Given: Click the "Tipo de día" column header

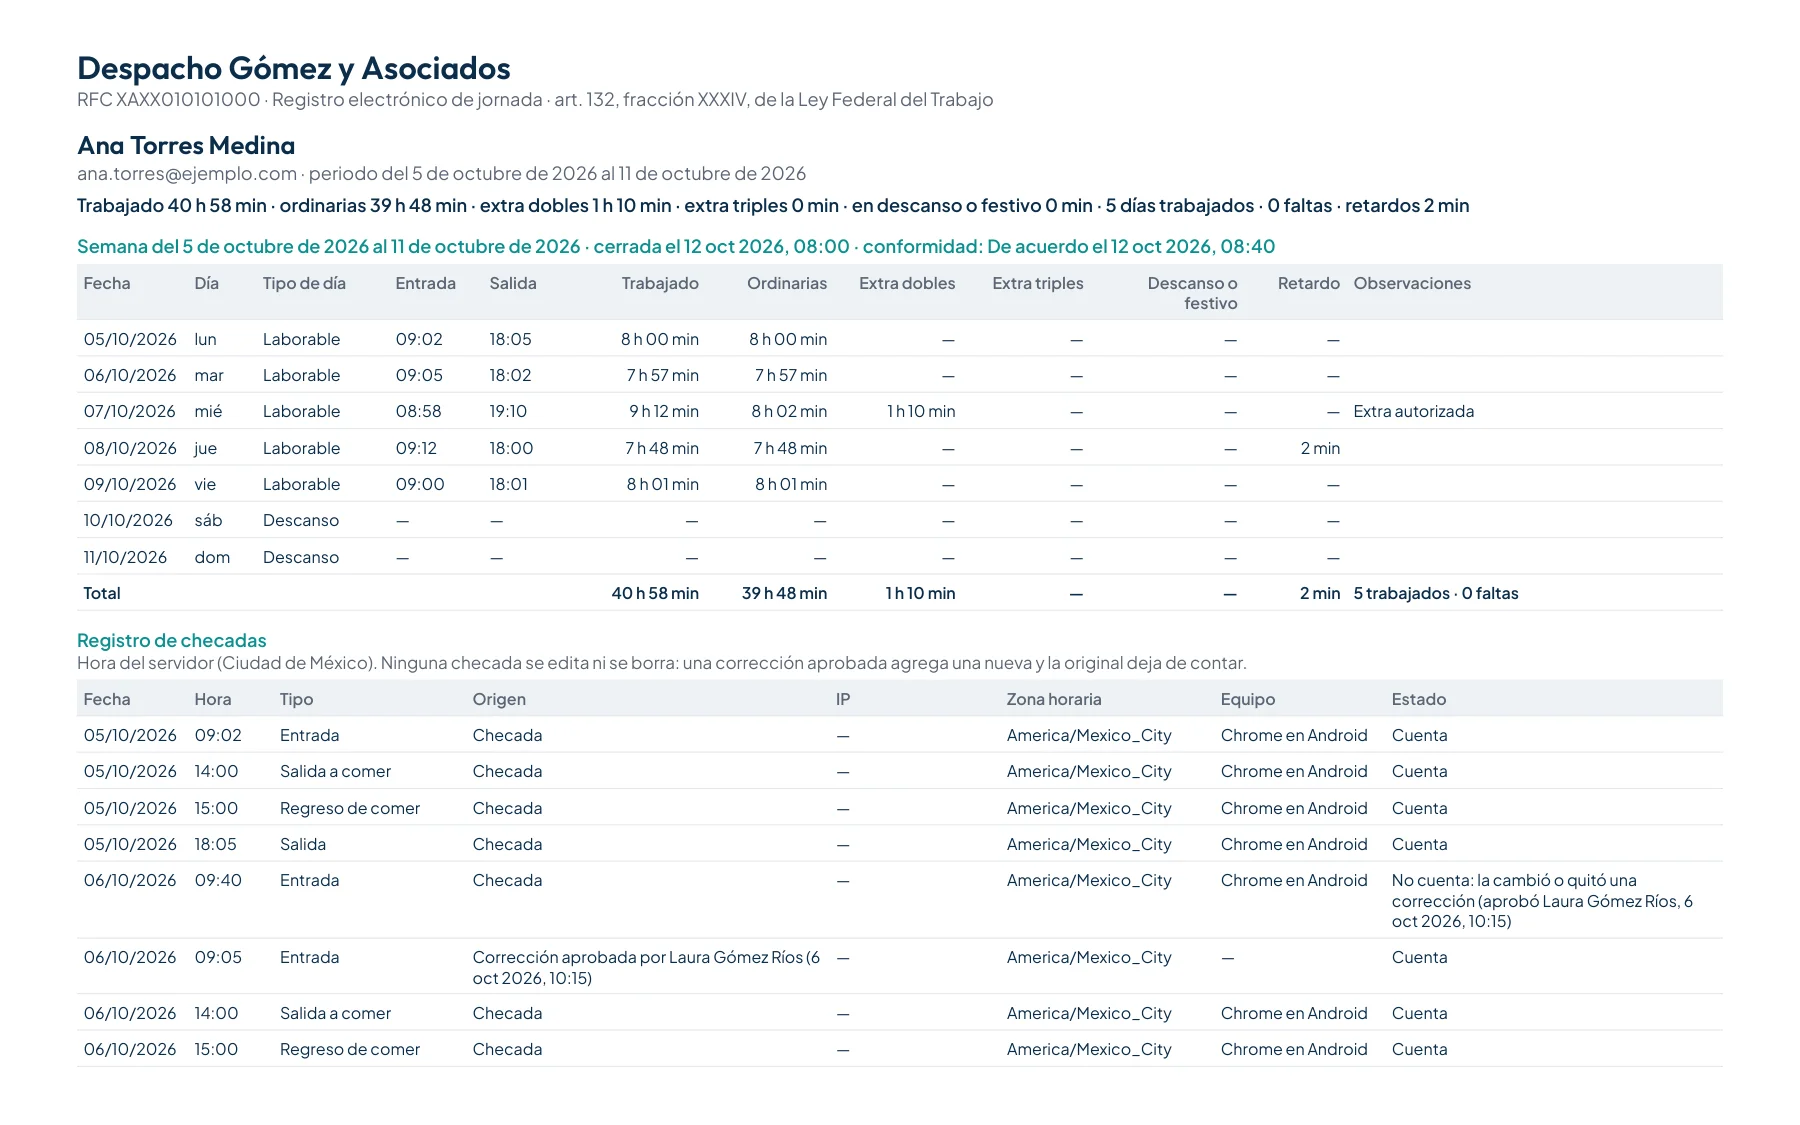Looking at the screenshot, I should [x=304, y=284].
